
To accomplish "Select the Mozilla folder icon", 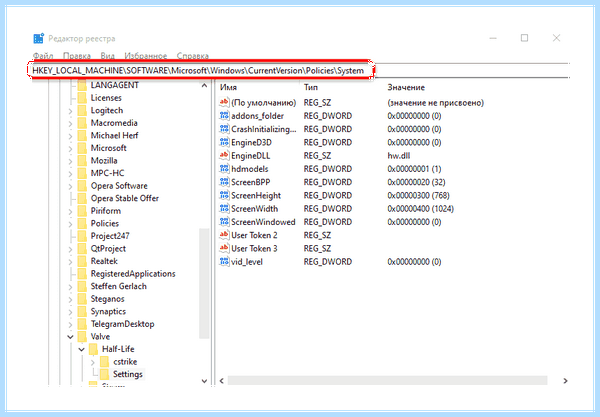I will [x=82, y=161].
